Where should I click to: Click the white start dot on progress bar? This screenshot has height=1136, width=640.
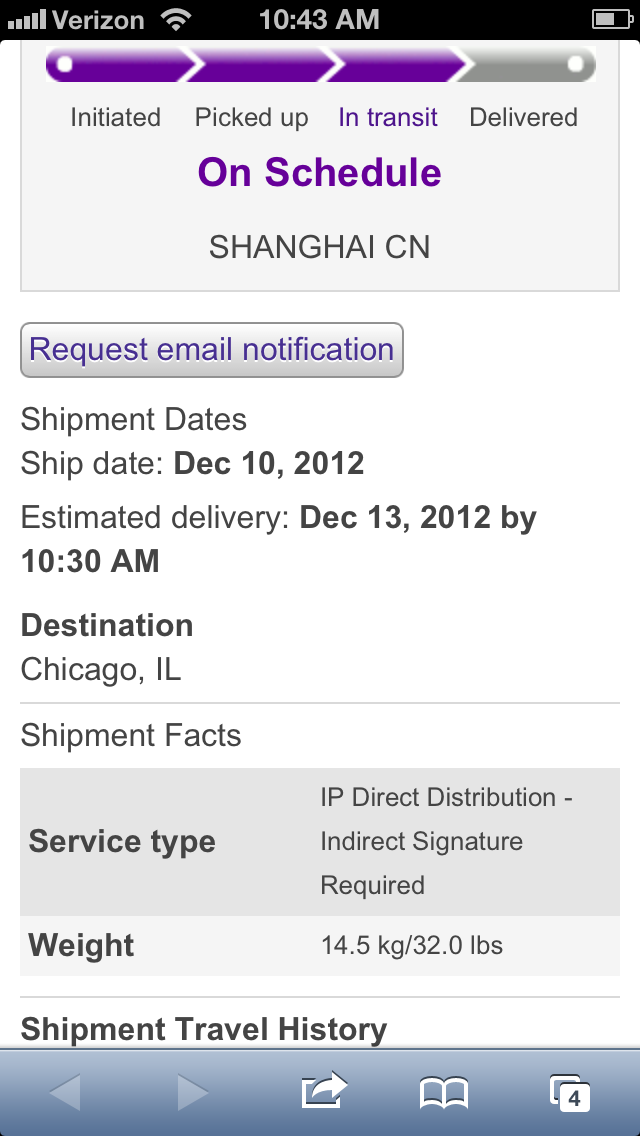[x=65, y=64]
